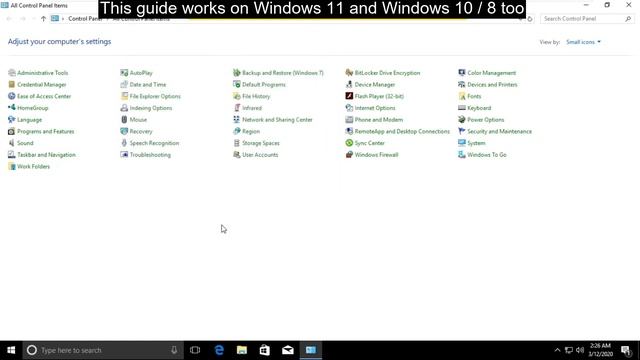Screen dimensions: 640x360
Task: Open the Recovery link
Action: [x=141, y=131]
